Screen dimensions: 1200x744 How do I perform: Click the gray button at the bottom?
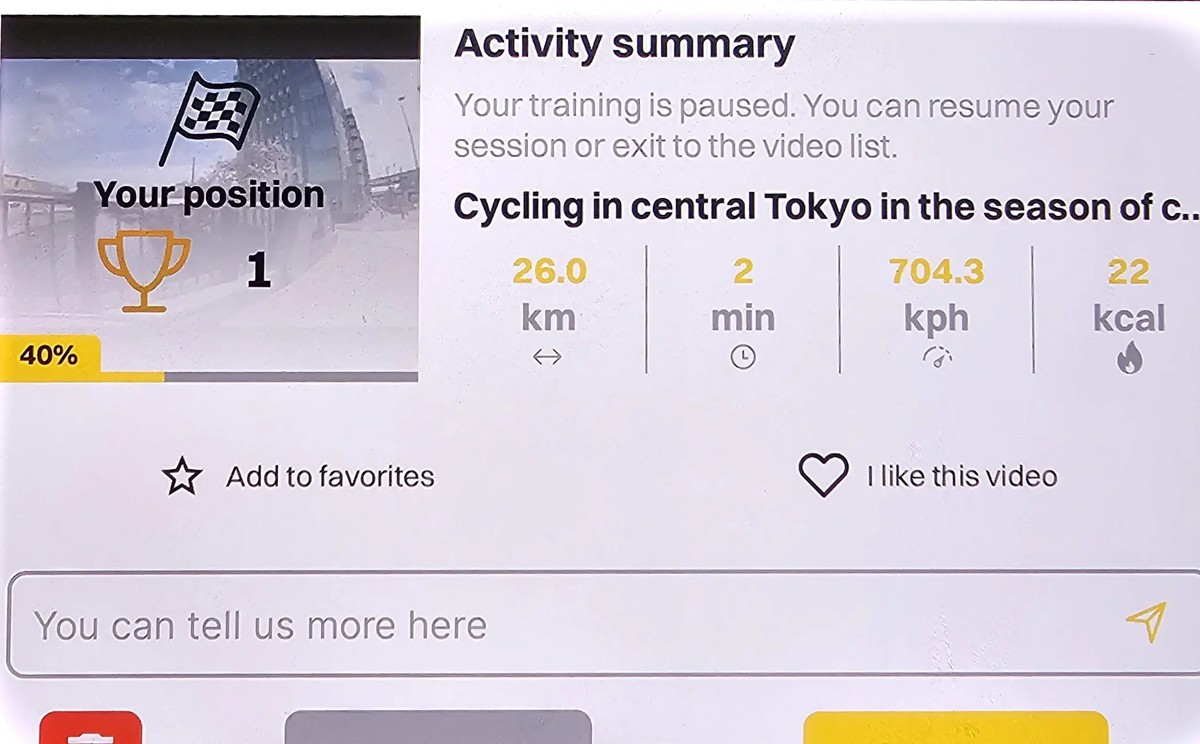[x=438, y=727]
